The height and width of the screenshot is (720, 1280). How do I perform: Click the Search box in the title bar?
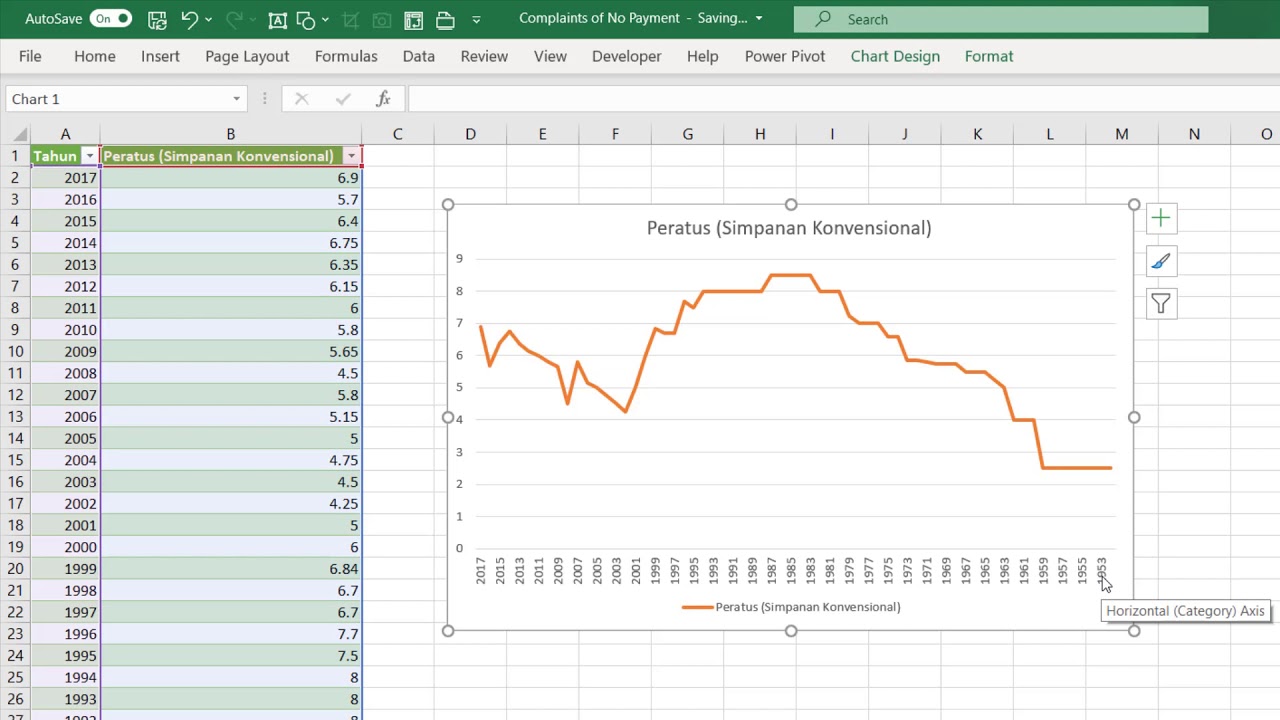1000,19
